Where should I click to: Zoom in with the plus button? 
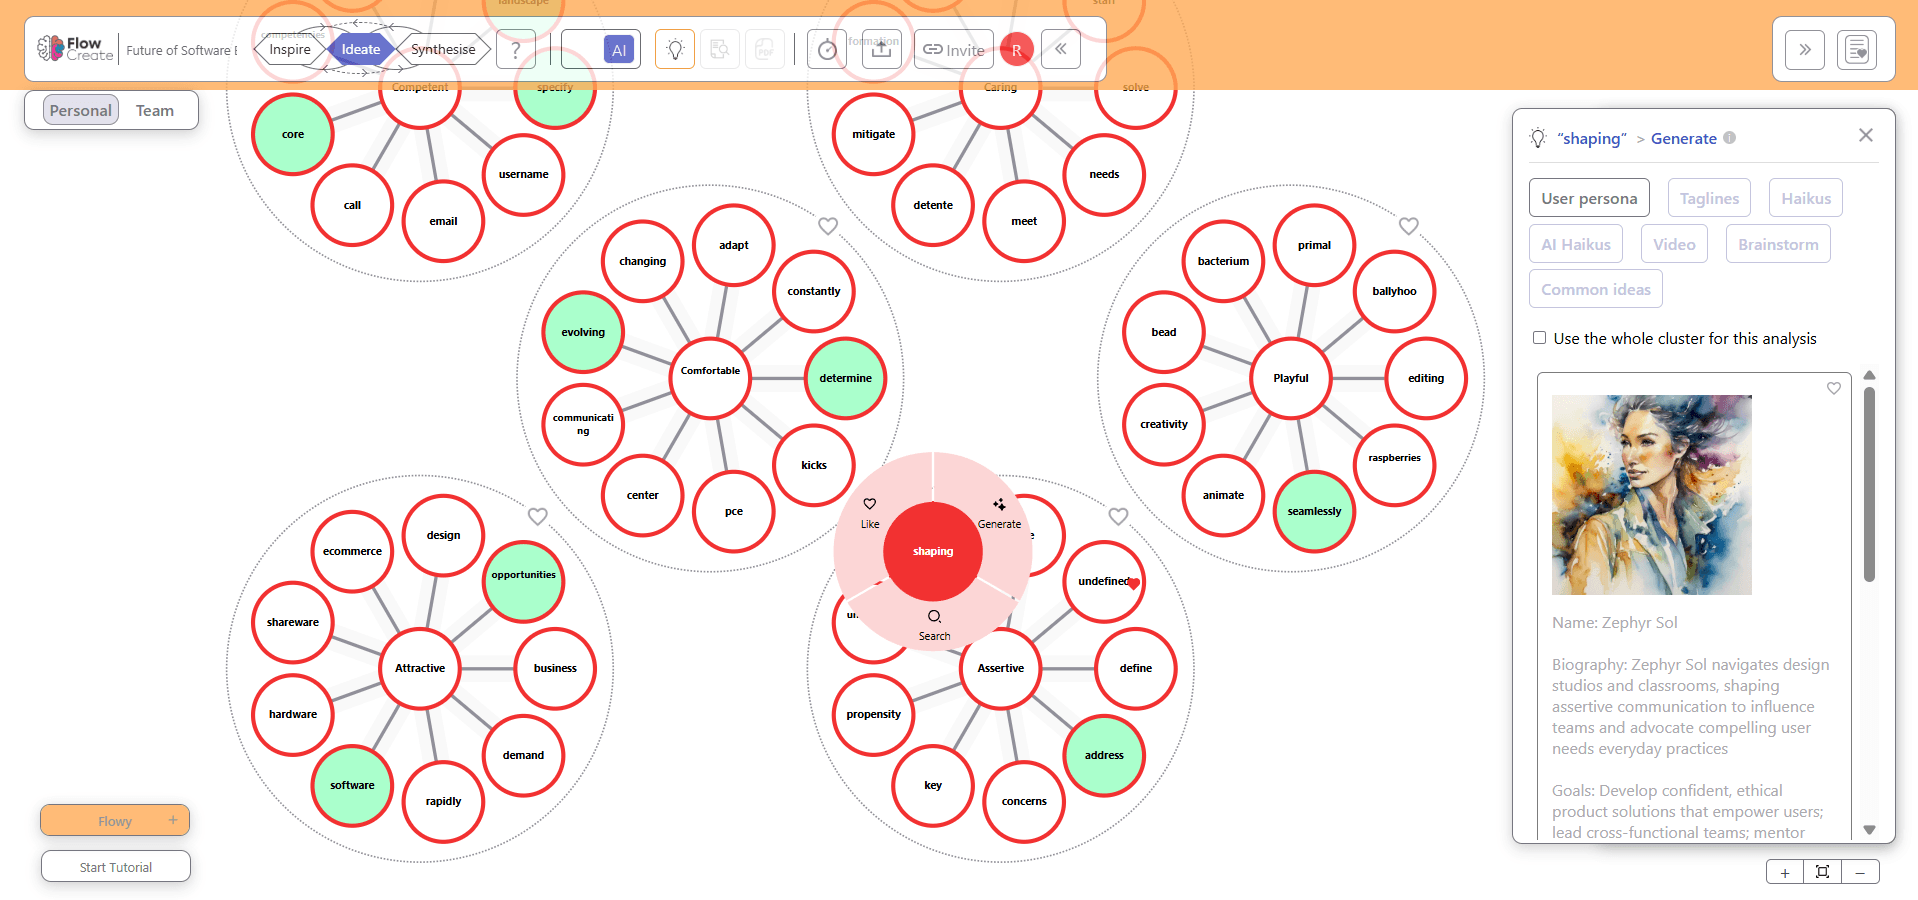point(1785,872)
